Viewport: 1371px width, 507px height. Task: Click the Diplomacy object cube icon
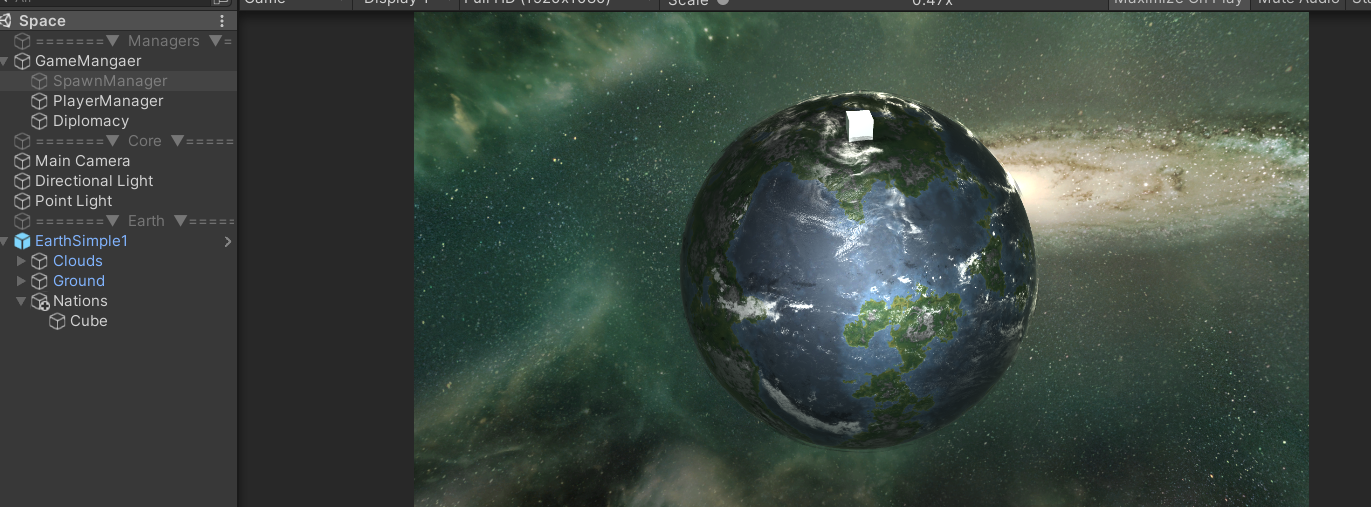pyautogui.click(x=40, y=121)
